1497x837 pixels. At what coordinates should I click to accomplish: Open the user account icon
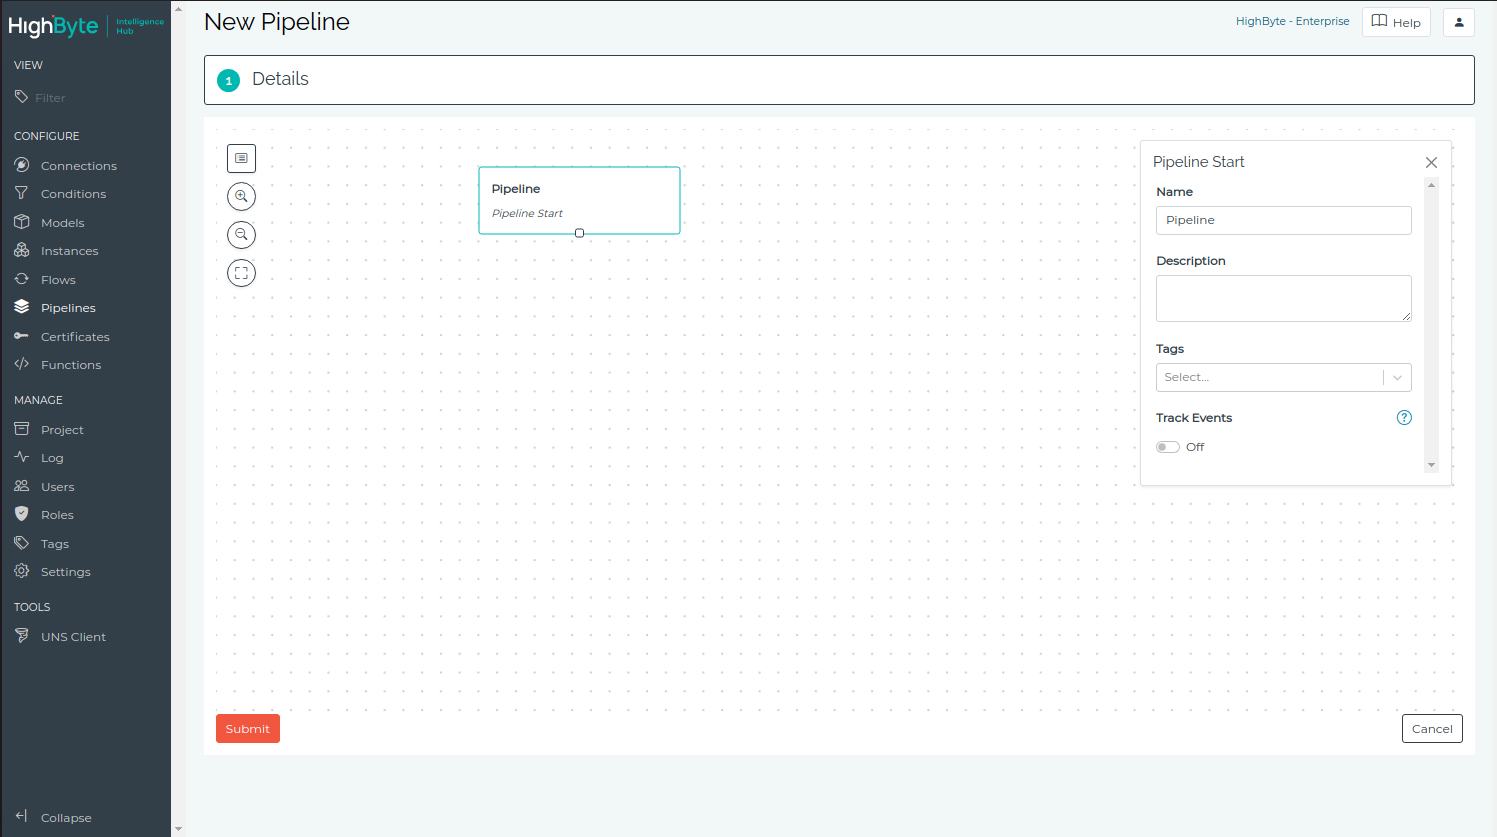1458,22
